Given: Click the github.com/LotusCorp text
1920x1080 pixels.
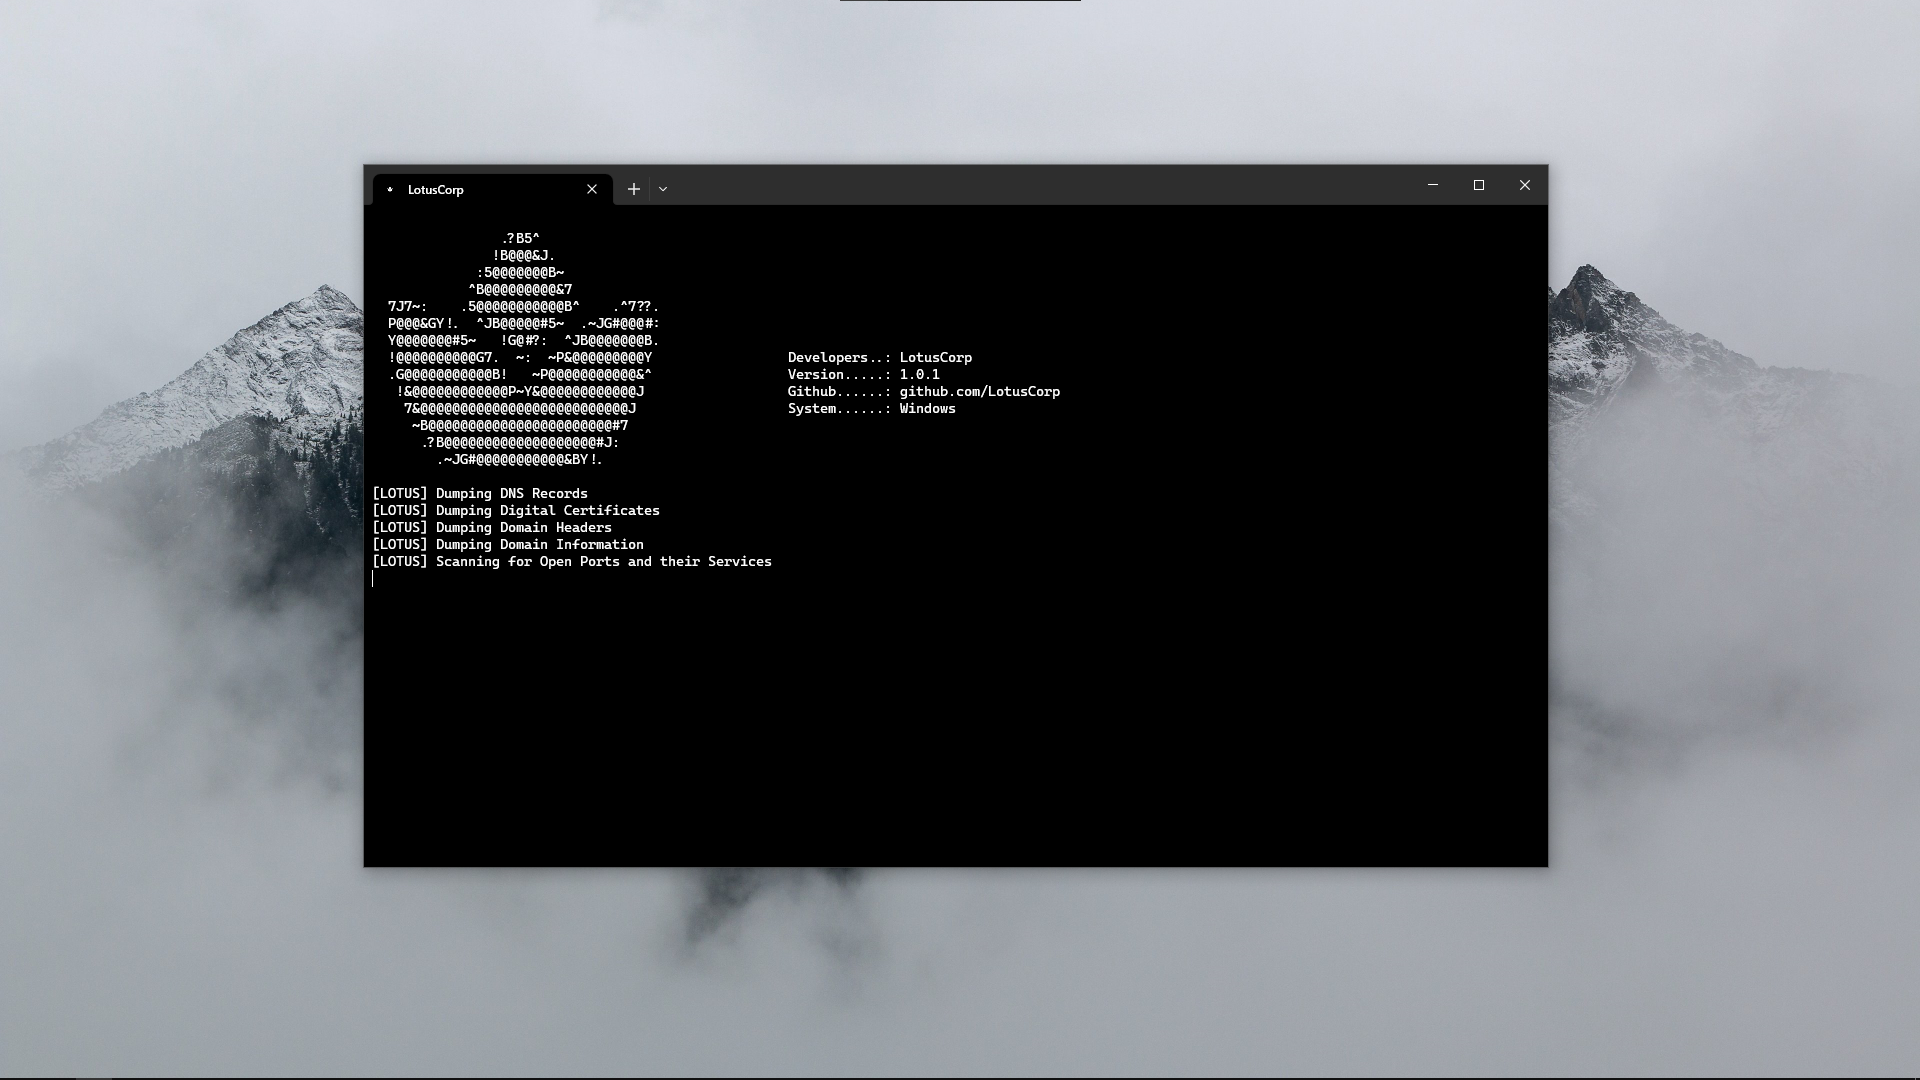Looking at the screenshot, I should [x=980, y=391].
